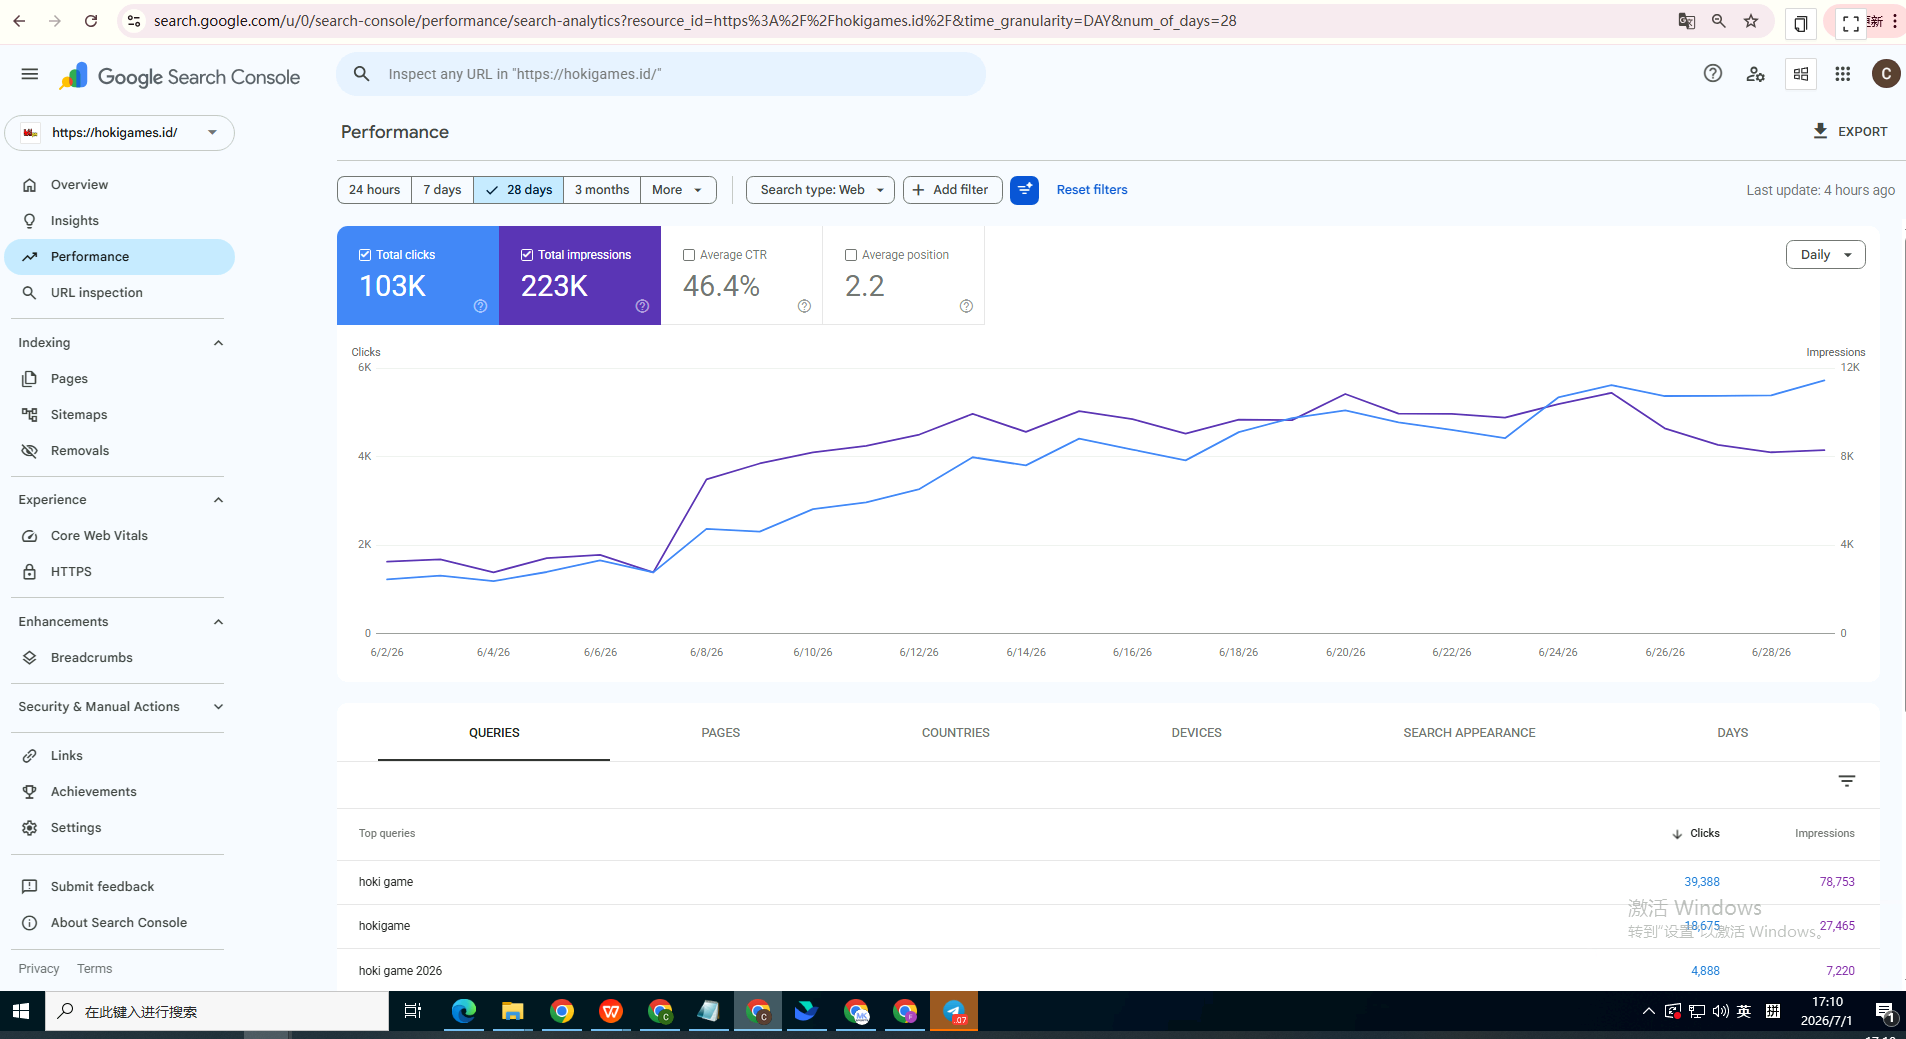Open the Sitemaps page
This screenshot has width=1906, height=1039.
(x=120, y=415)
